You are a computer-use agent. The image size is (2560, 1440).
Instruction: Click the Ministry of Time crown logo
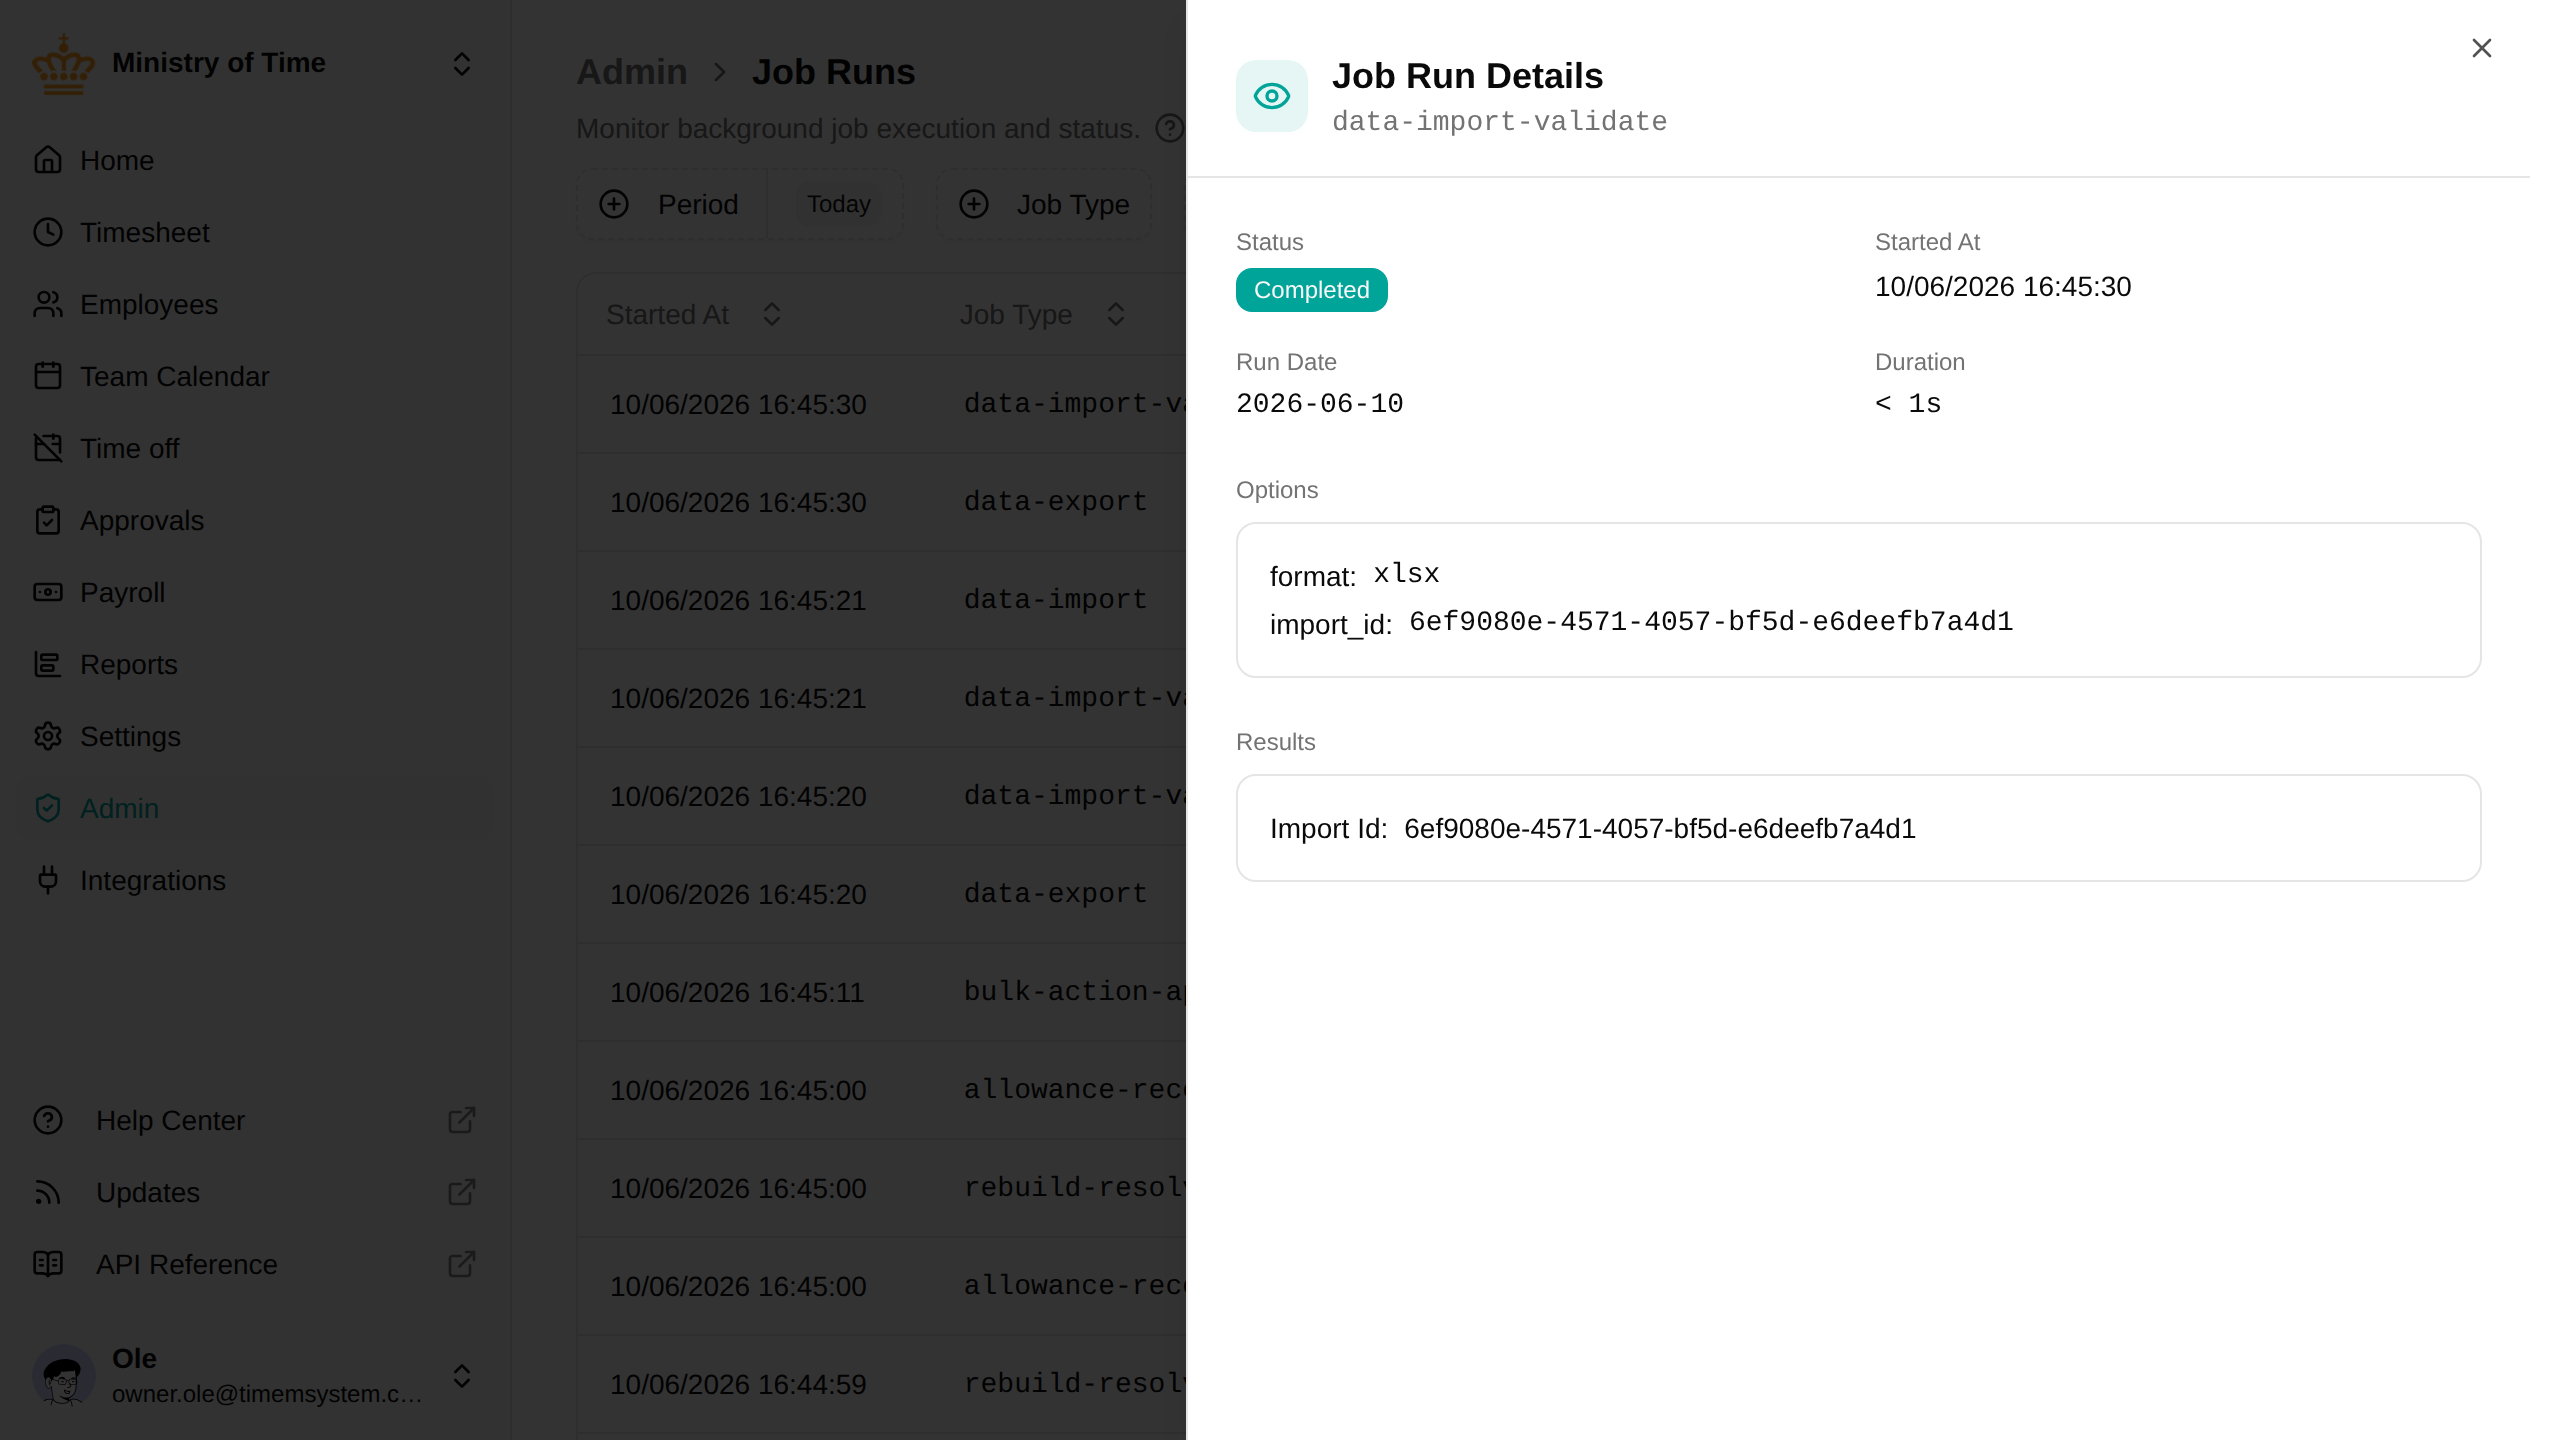click(x=63, y=65)
